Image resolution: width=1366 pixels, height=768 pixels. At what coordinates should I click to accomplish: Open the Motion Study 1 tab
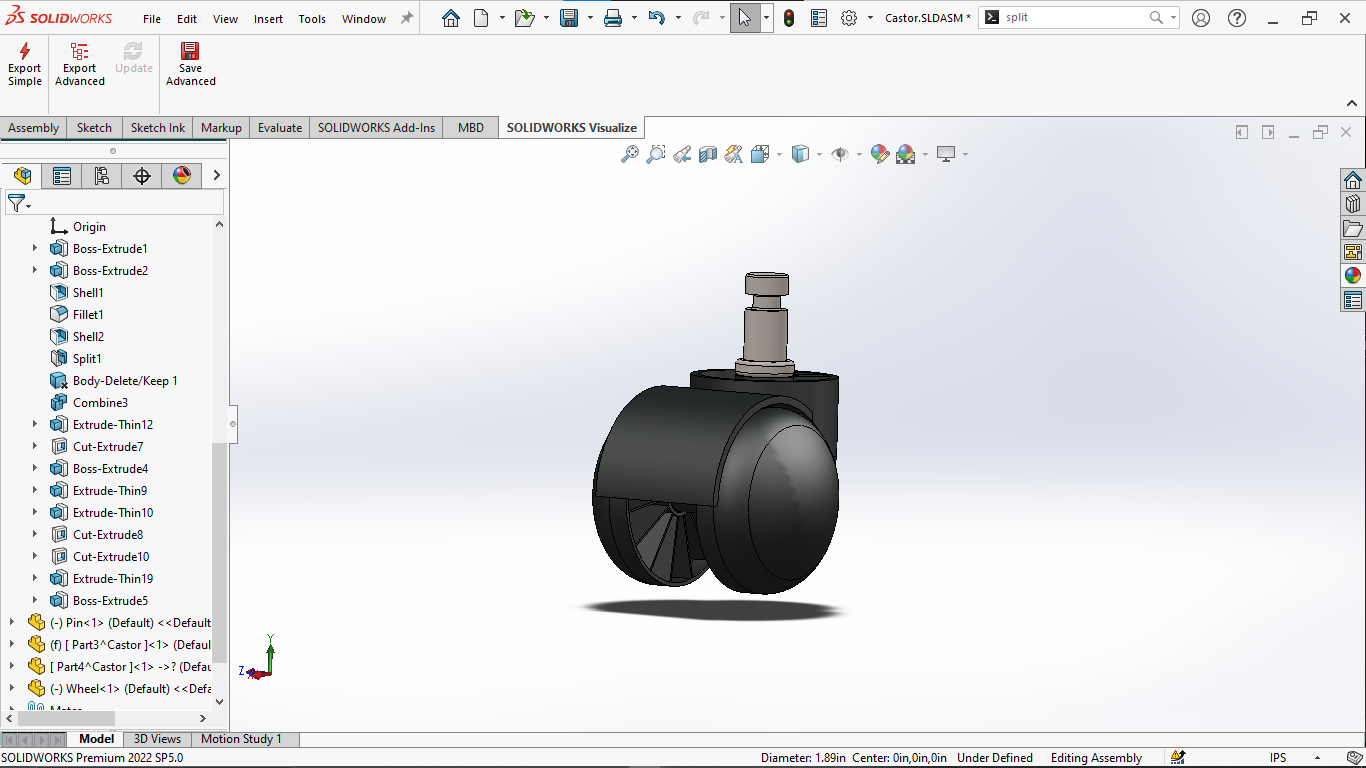[x=242, y=739]
